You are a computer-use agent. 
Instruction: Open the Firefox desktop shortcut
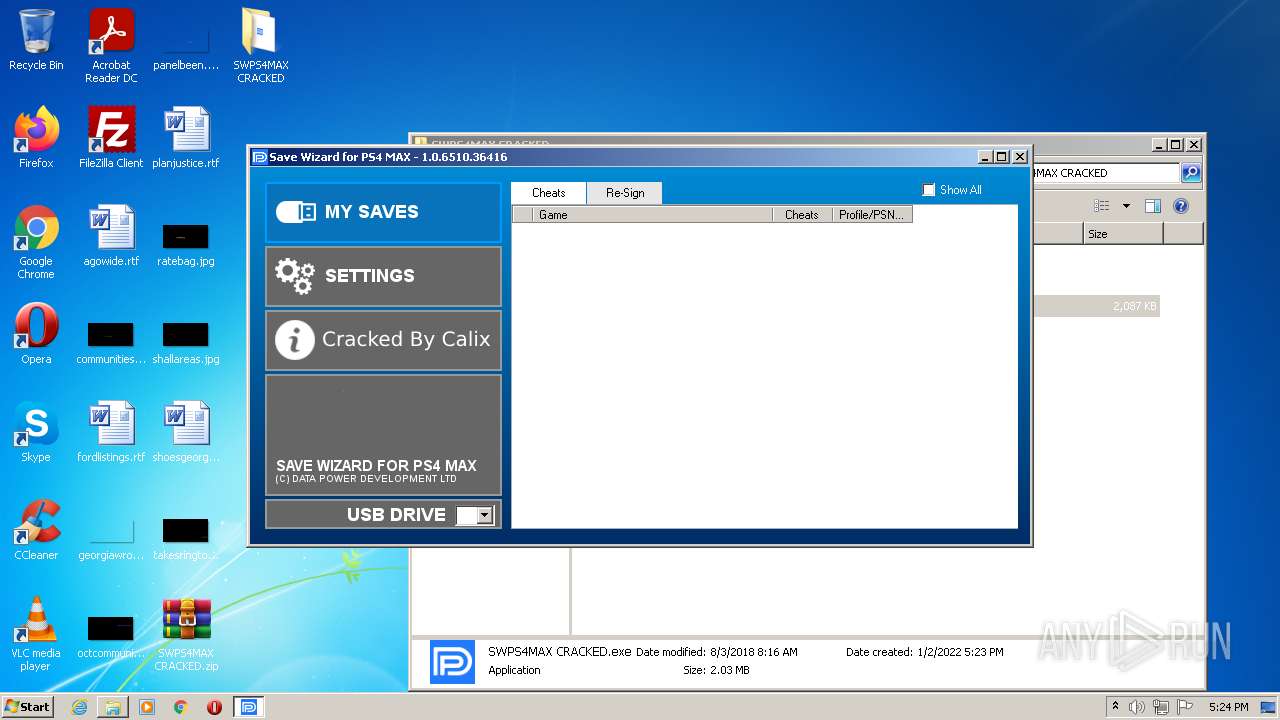pos(36,138)
